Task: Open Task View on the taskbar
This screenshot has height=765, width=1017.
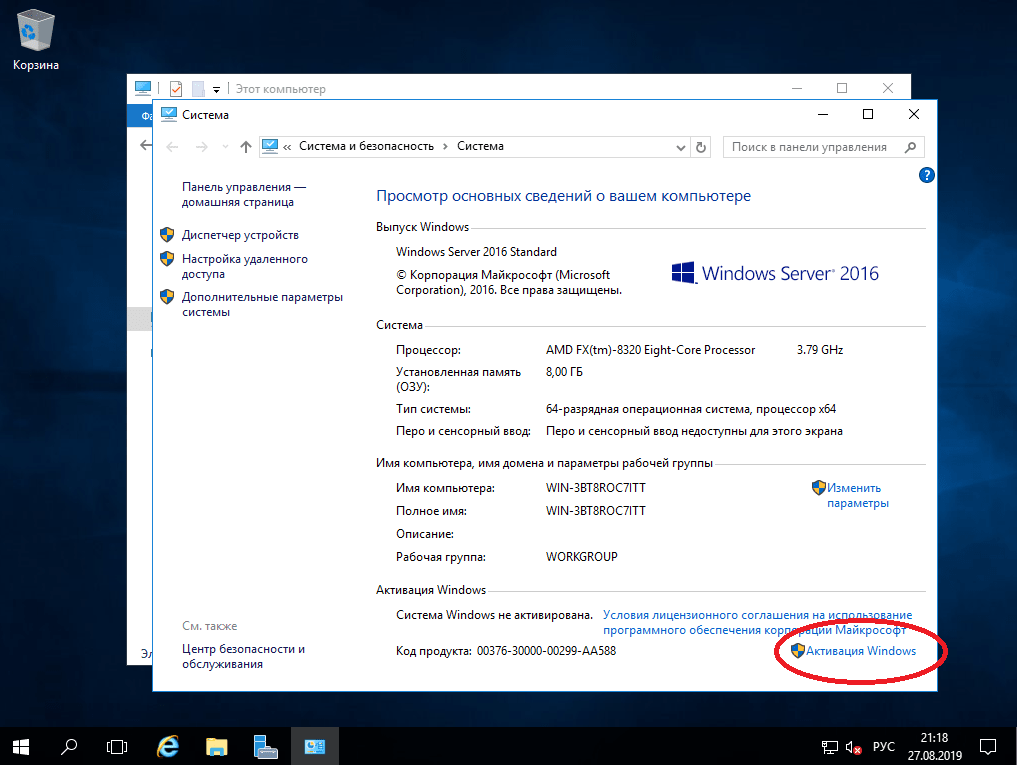Action: (x=118, y=745)
